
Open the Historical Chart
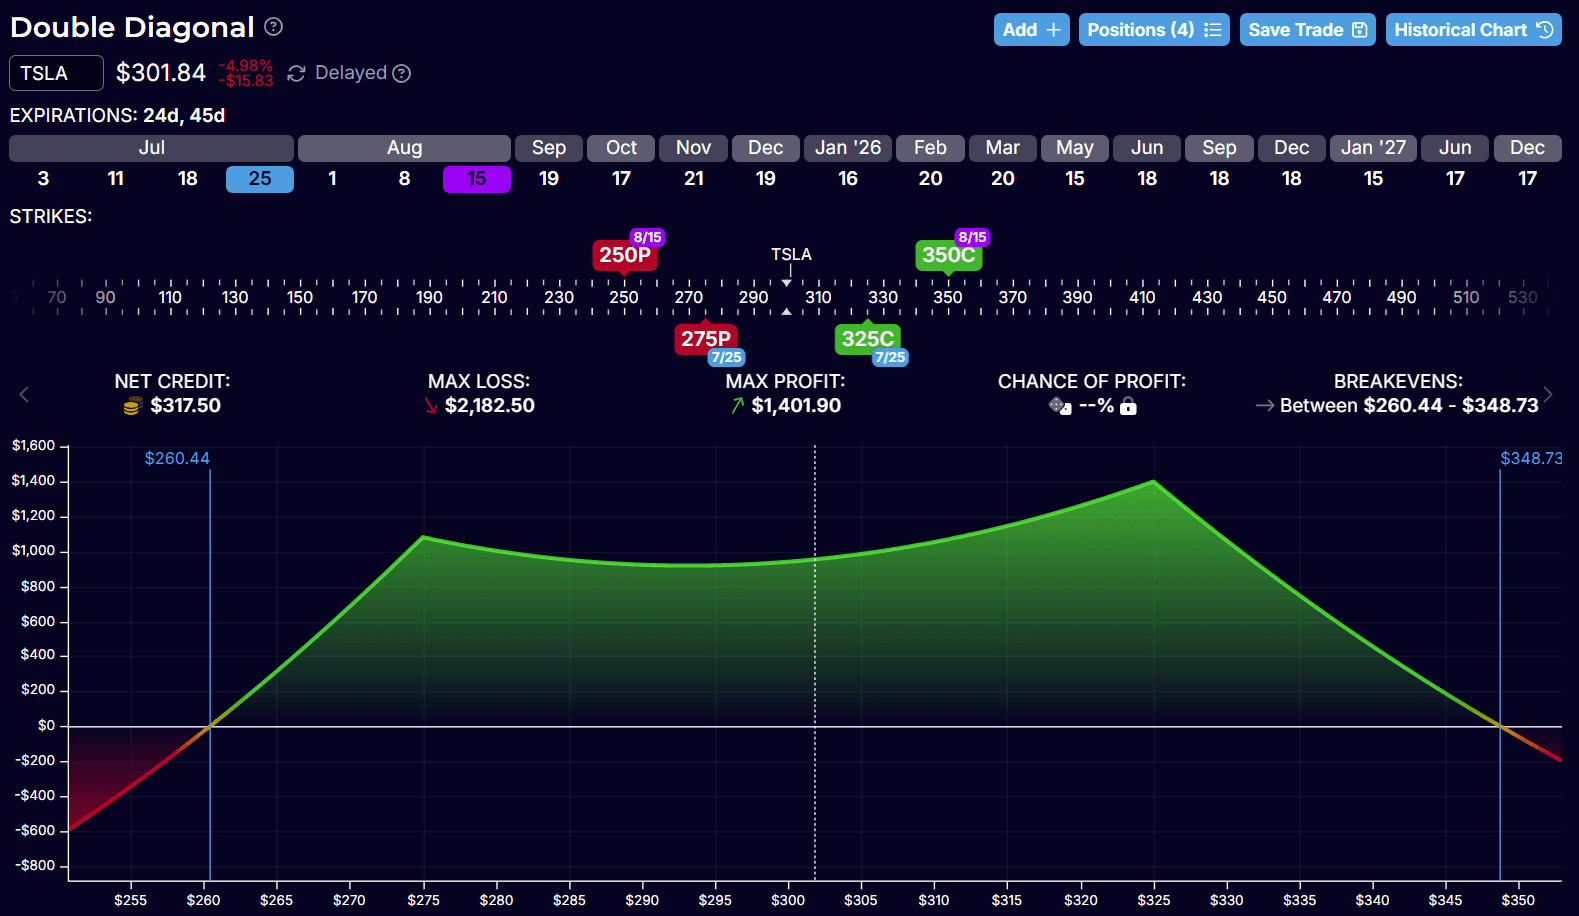(x=1472, y=30)
